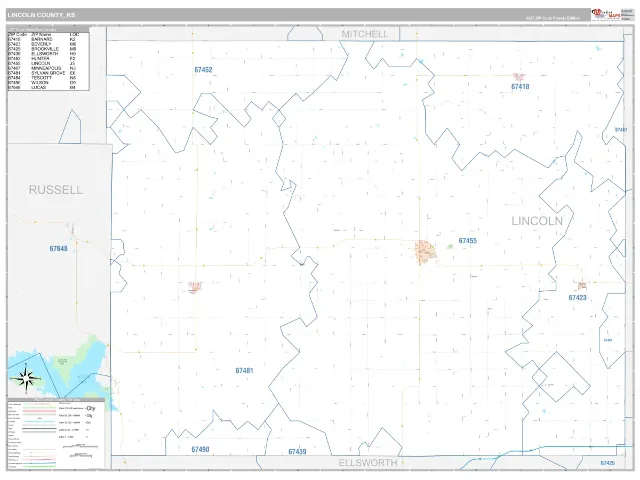Image resolution: width=640 pixels, height=480 pixels.
Task: Click the Sylvan Grove town marker
Action: pos(195,287)
